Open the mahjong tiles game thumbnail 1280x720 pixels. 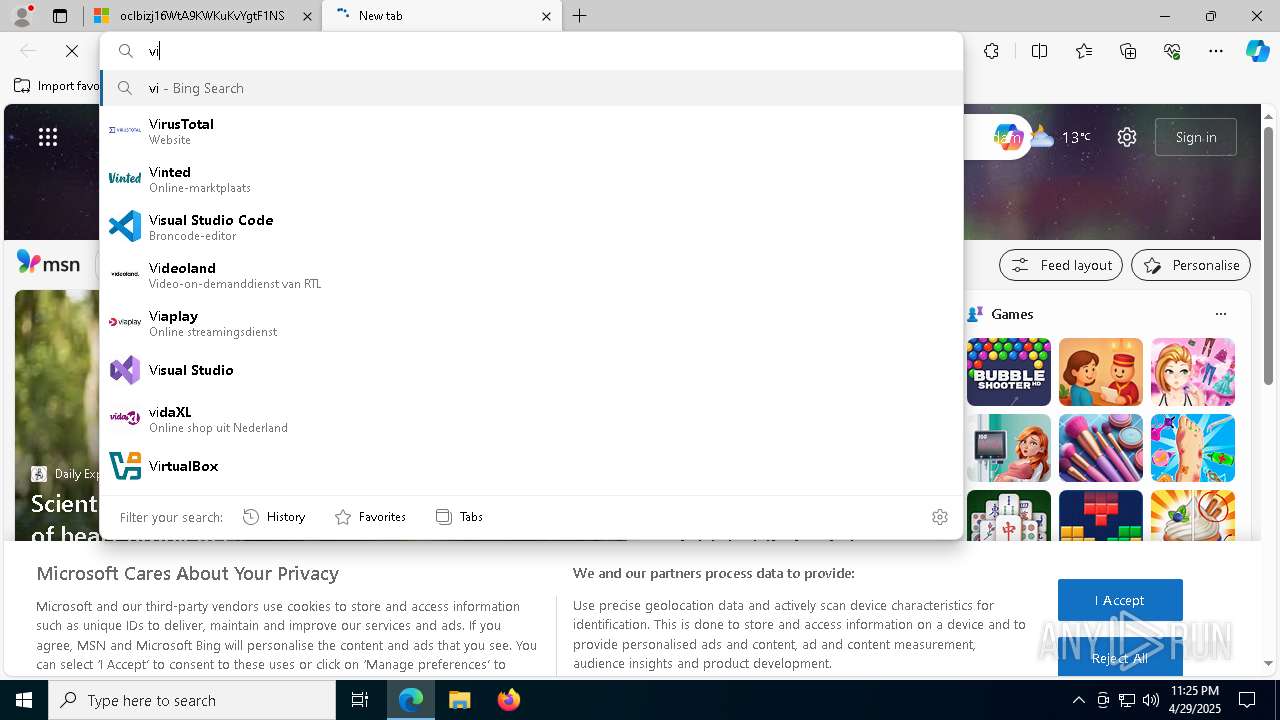[x=1009, y=515]
